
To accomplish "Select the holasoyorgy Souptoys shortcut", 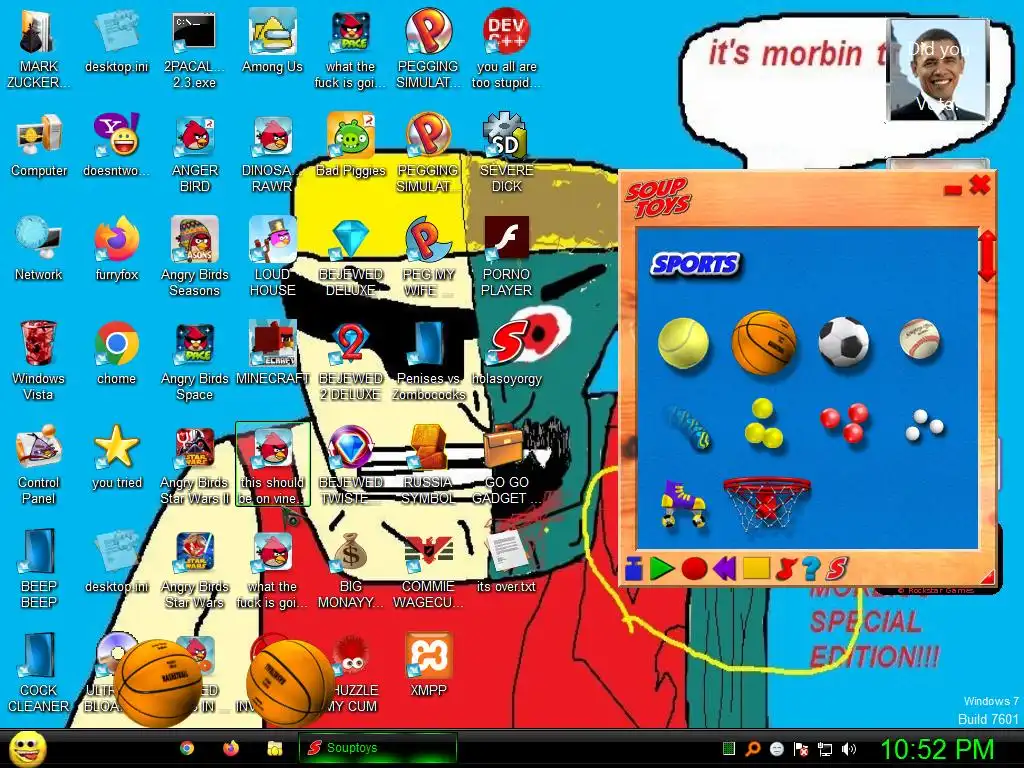I will tap(507, 353).
